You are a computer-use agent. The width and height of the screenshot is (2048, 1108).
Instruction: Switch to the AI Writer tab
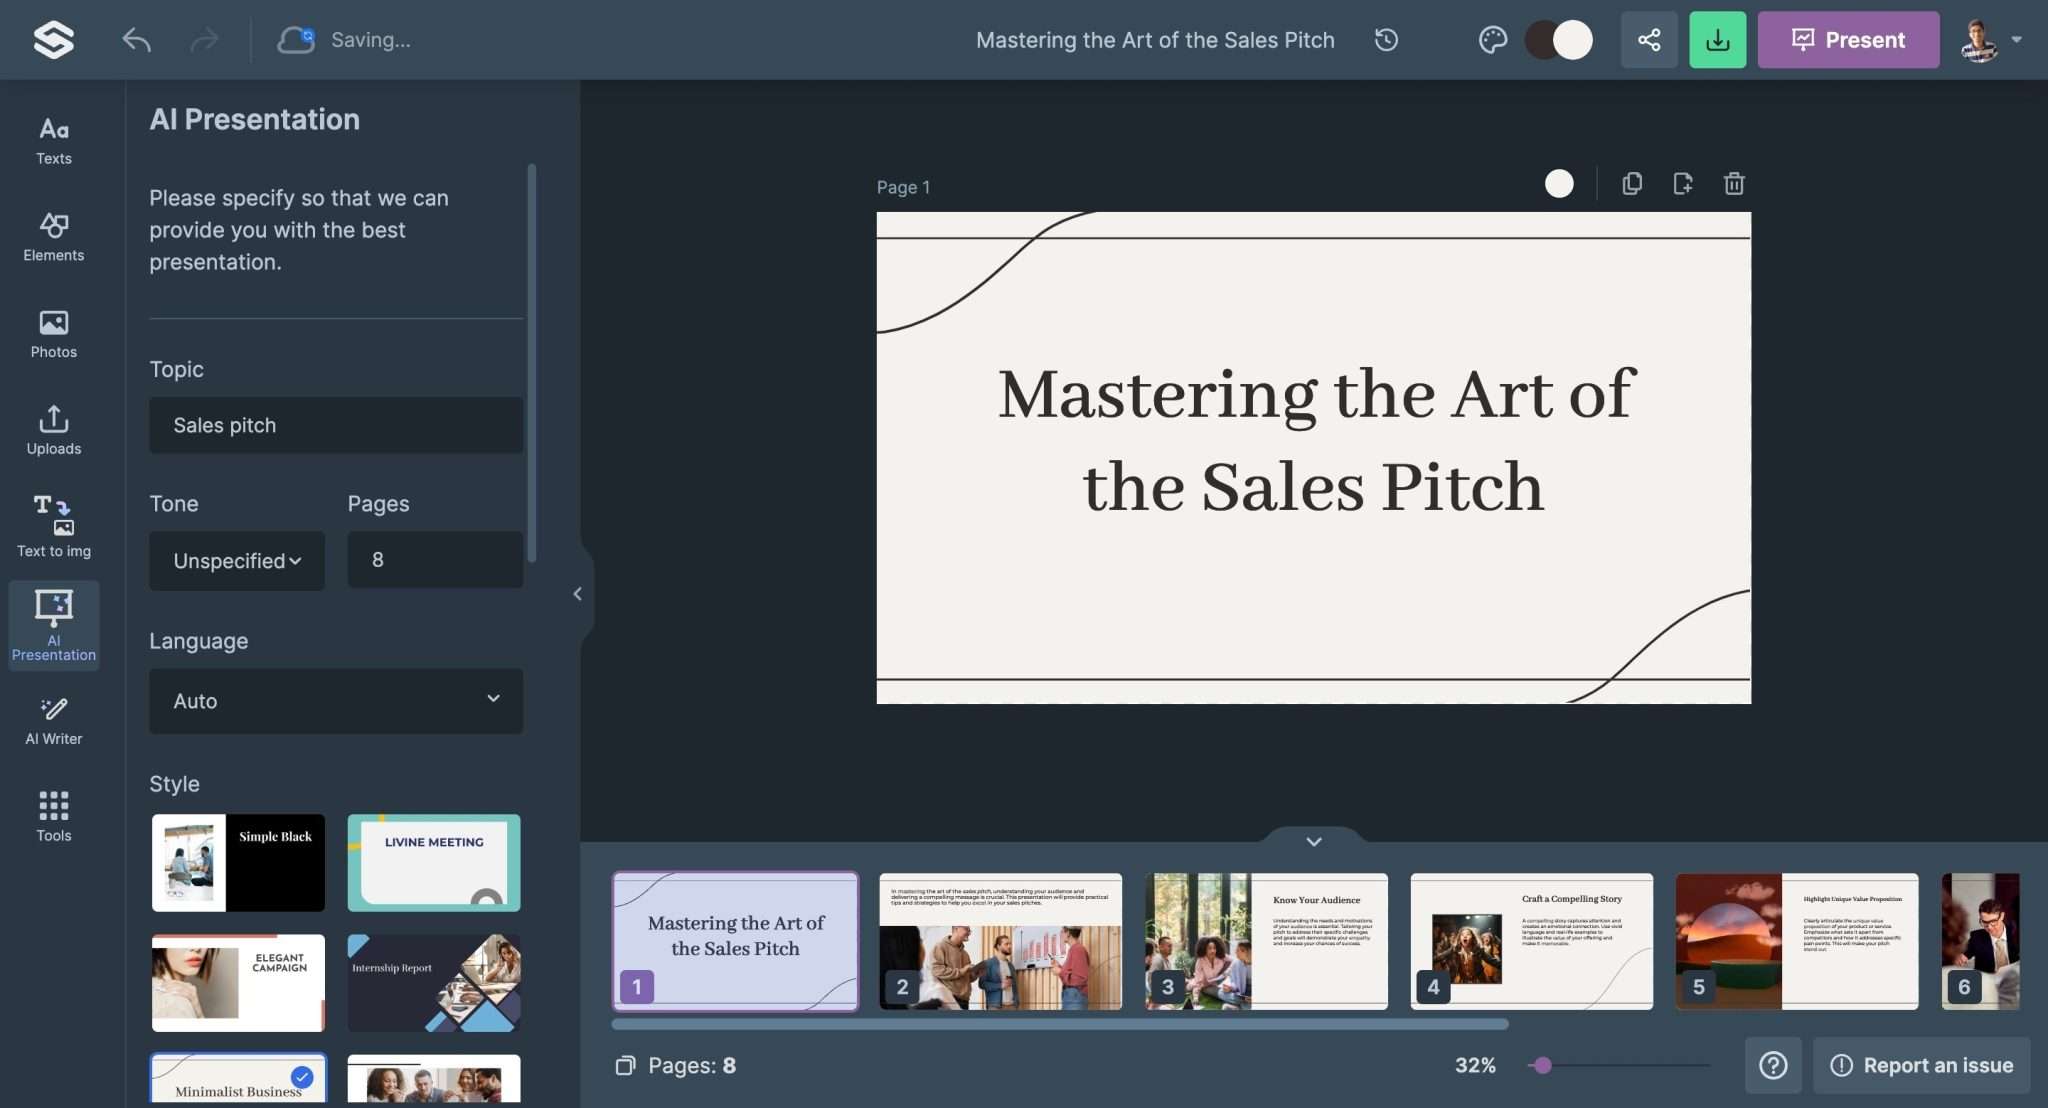point(54,721)
